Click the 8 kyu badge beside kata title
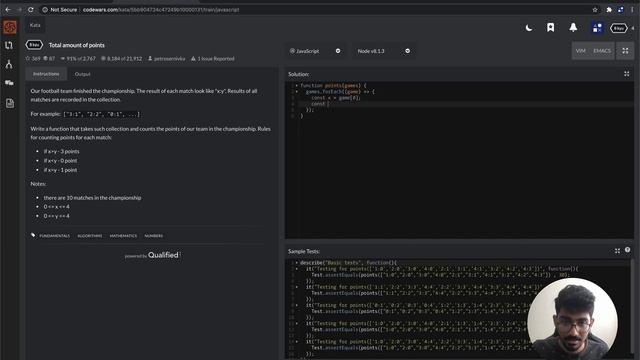640x360 pixels. point(34,45)
